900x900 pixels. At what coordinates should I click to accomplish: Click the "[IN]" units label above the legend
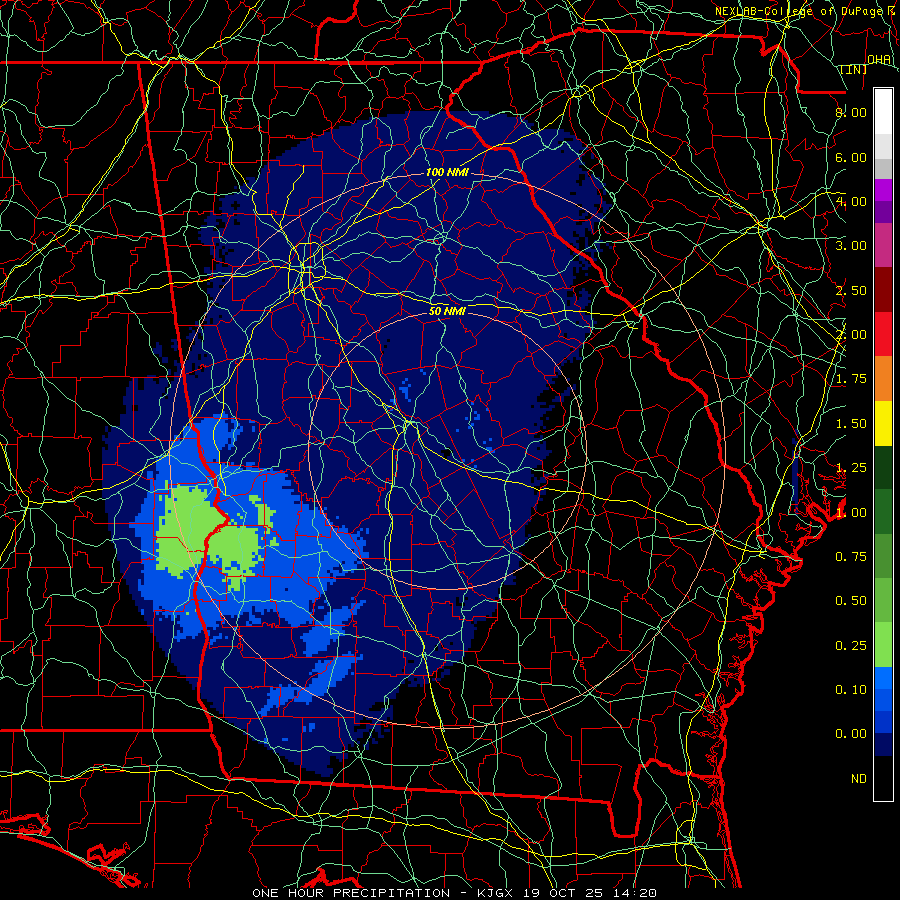[854, 69]
